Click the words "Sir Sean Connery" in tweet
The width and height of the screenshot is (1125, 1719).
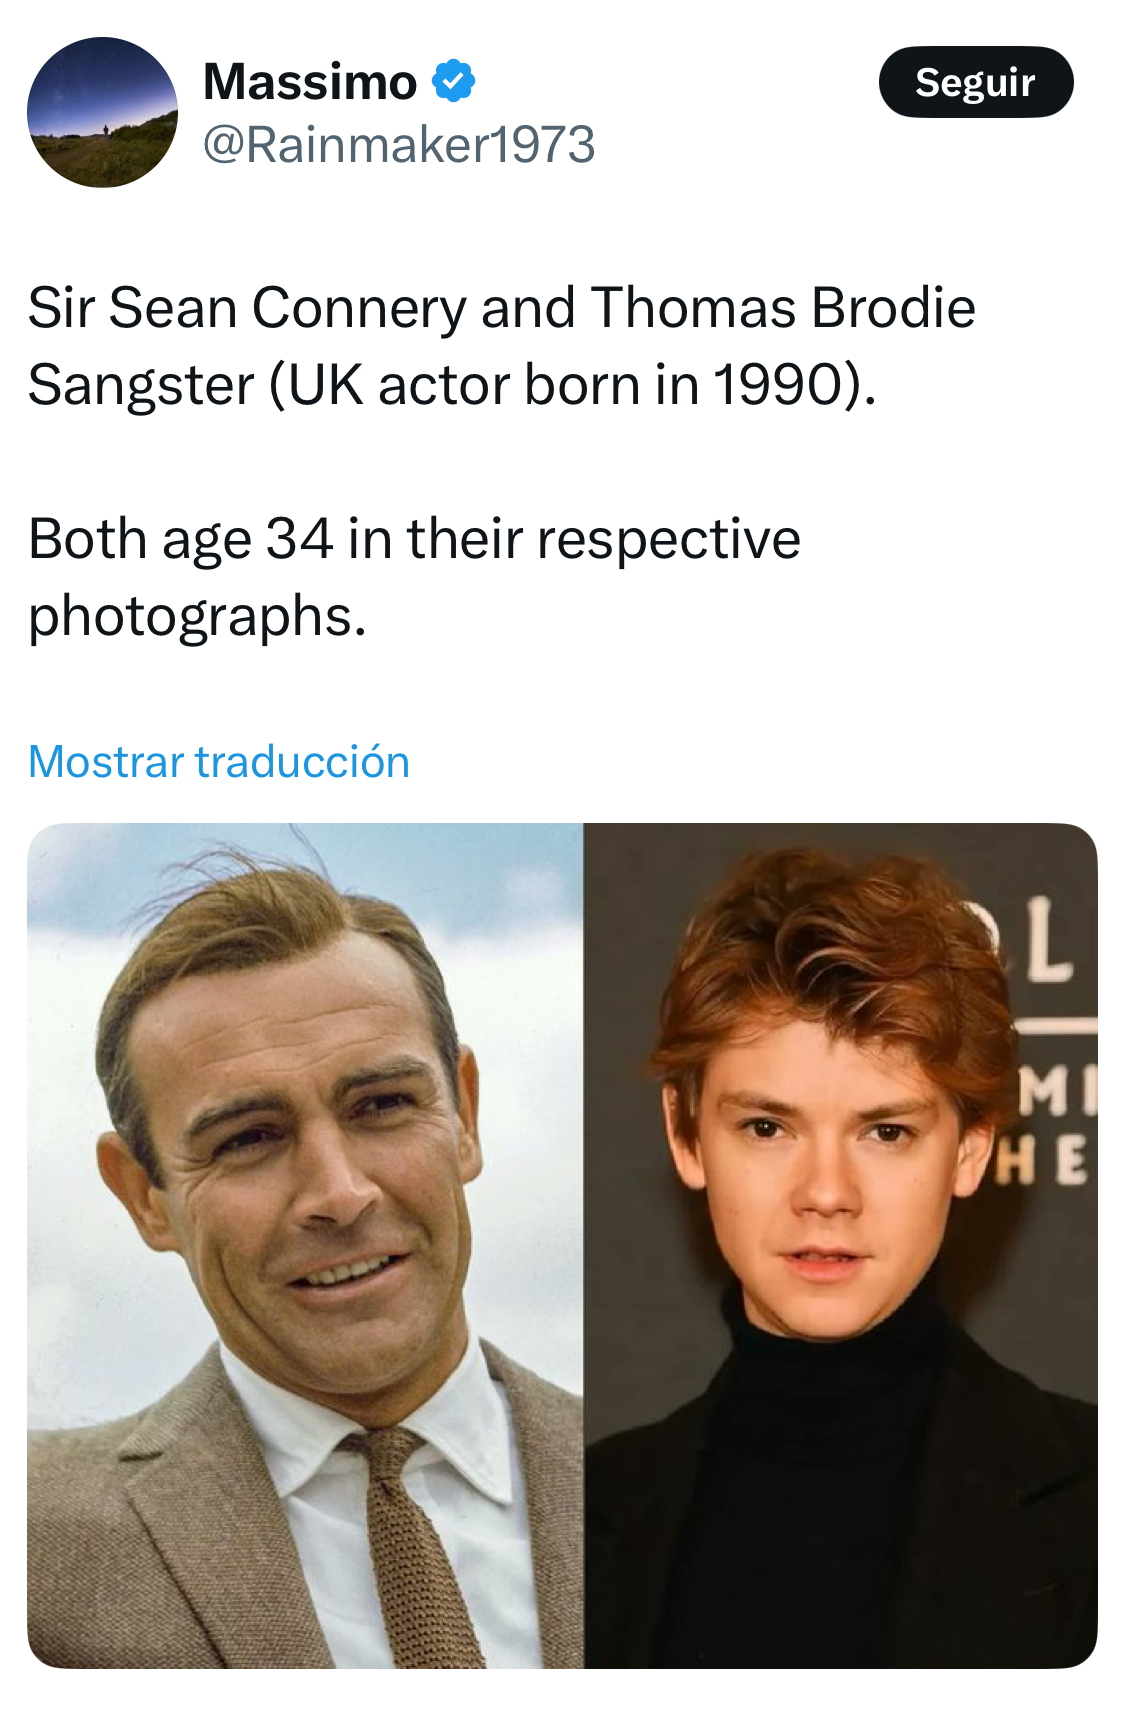point(246,307)
